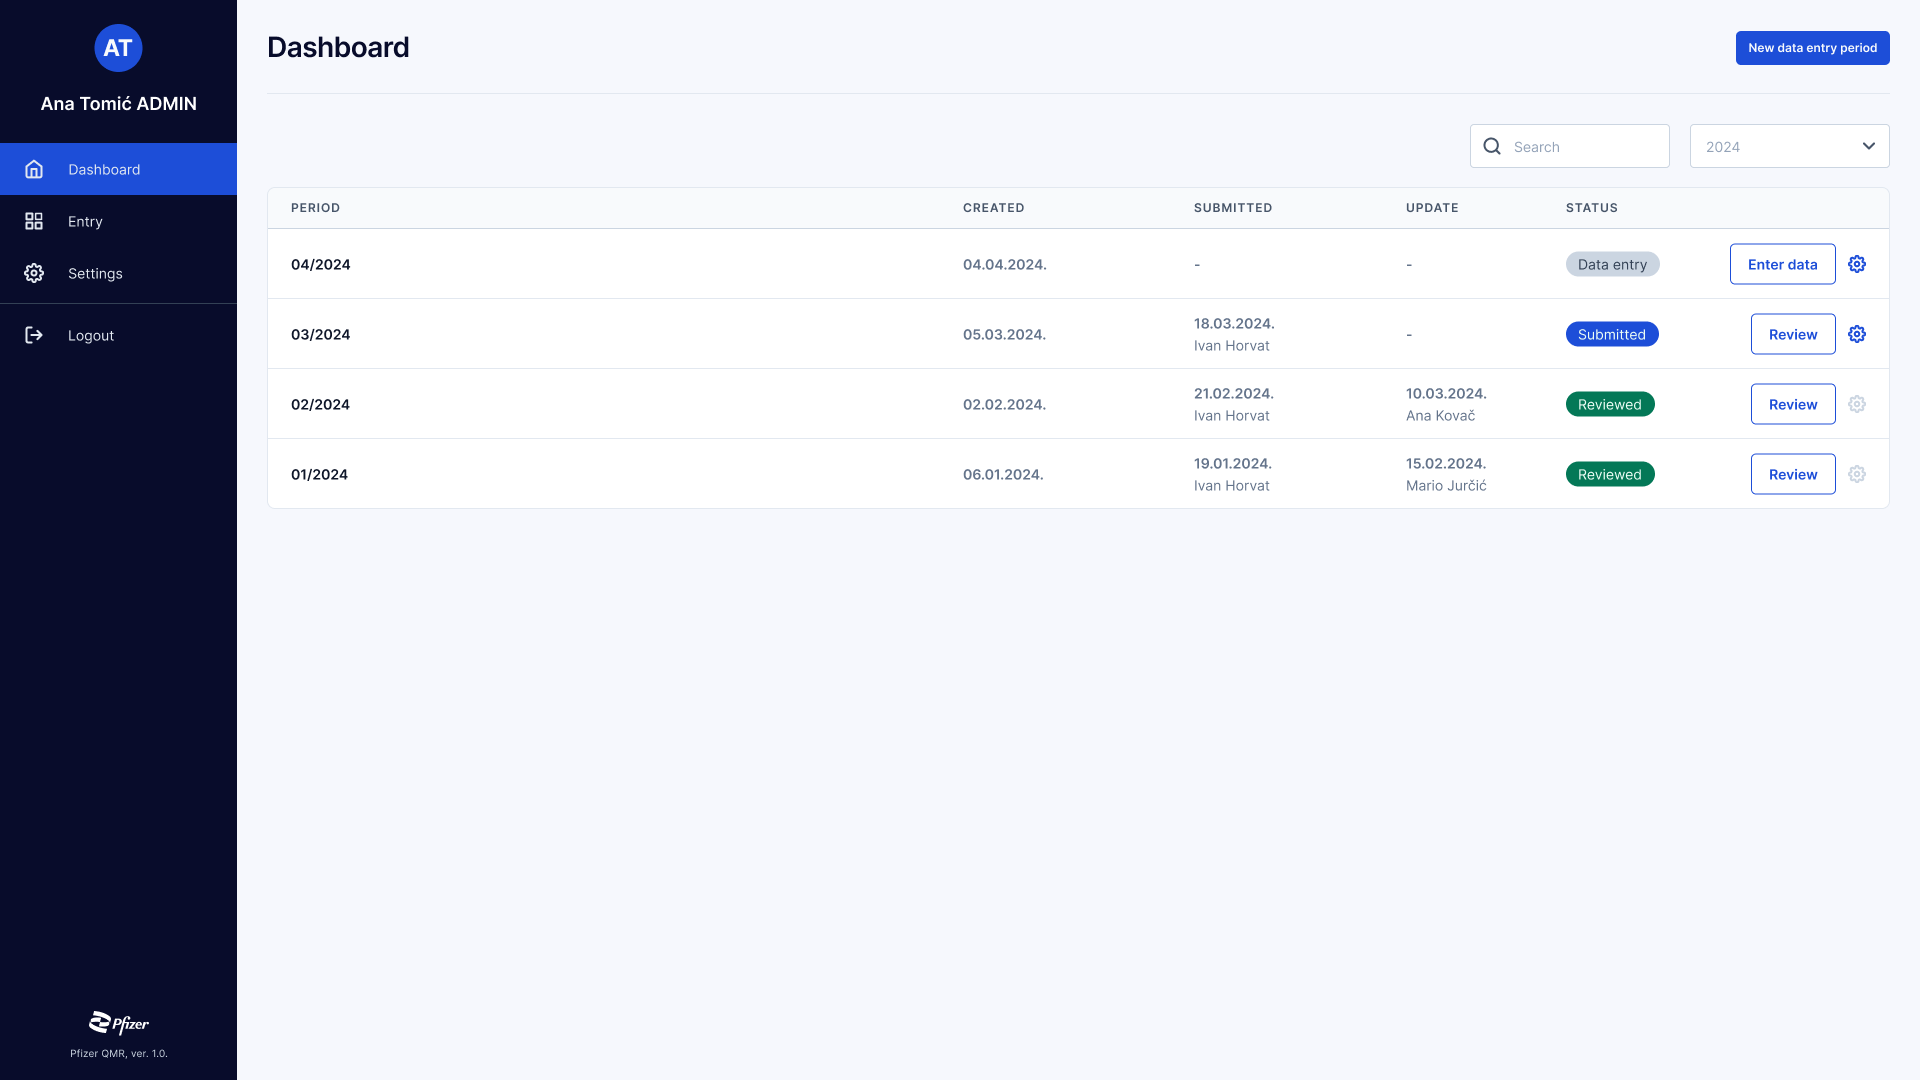
Task: Click the greyed gear icon for 02/2024
Action: 1857,404
